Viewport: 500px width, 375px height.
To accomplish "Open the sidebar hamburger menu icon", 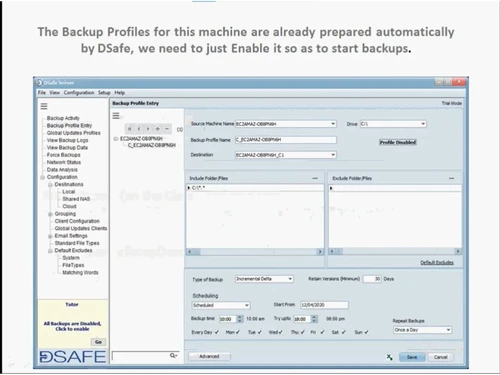I will (44, 106).
